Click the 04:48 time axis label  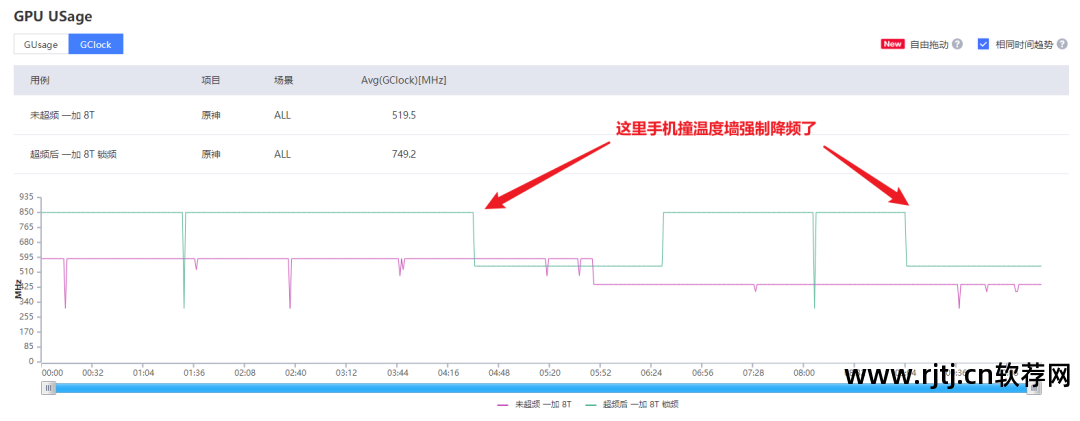(499, 373)
